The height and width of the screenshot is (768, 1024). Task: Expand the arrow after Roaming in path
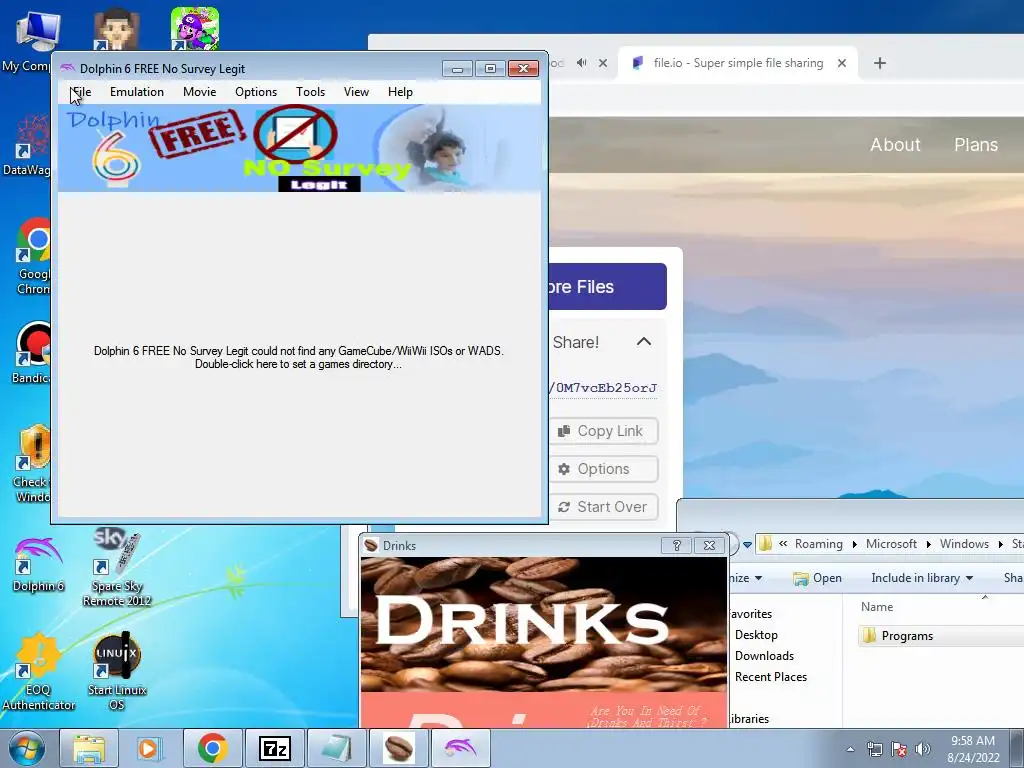(854, 545)
